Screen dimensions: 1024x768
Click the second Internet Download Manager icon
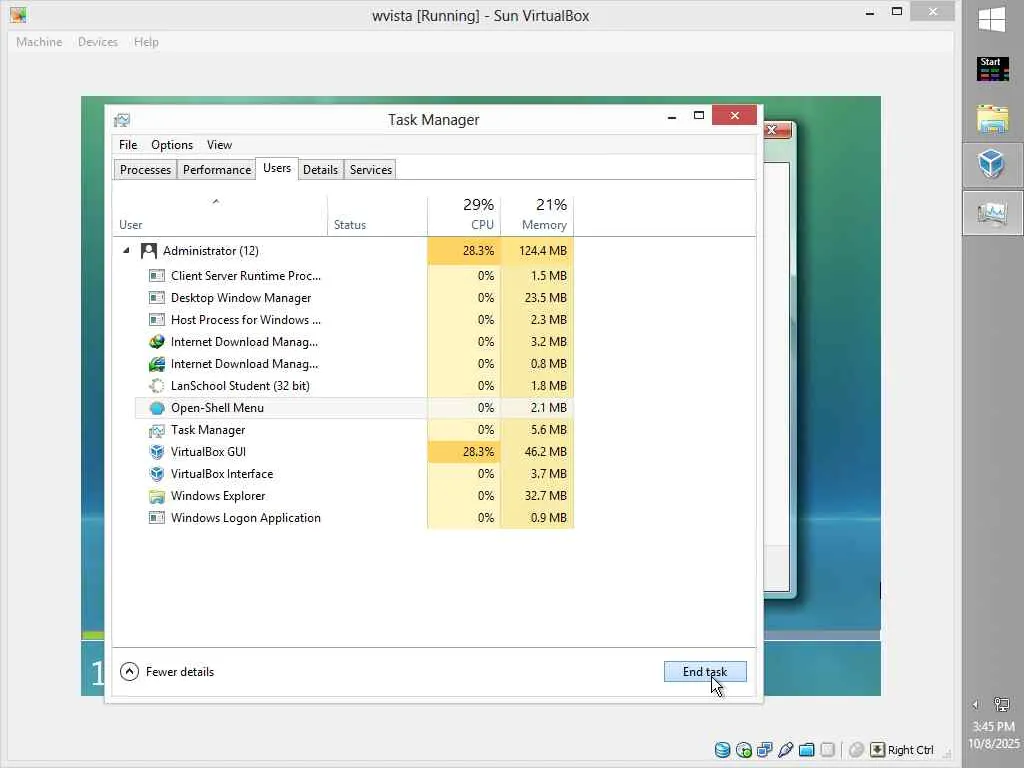[157, 364]
